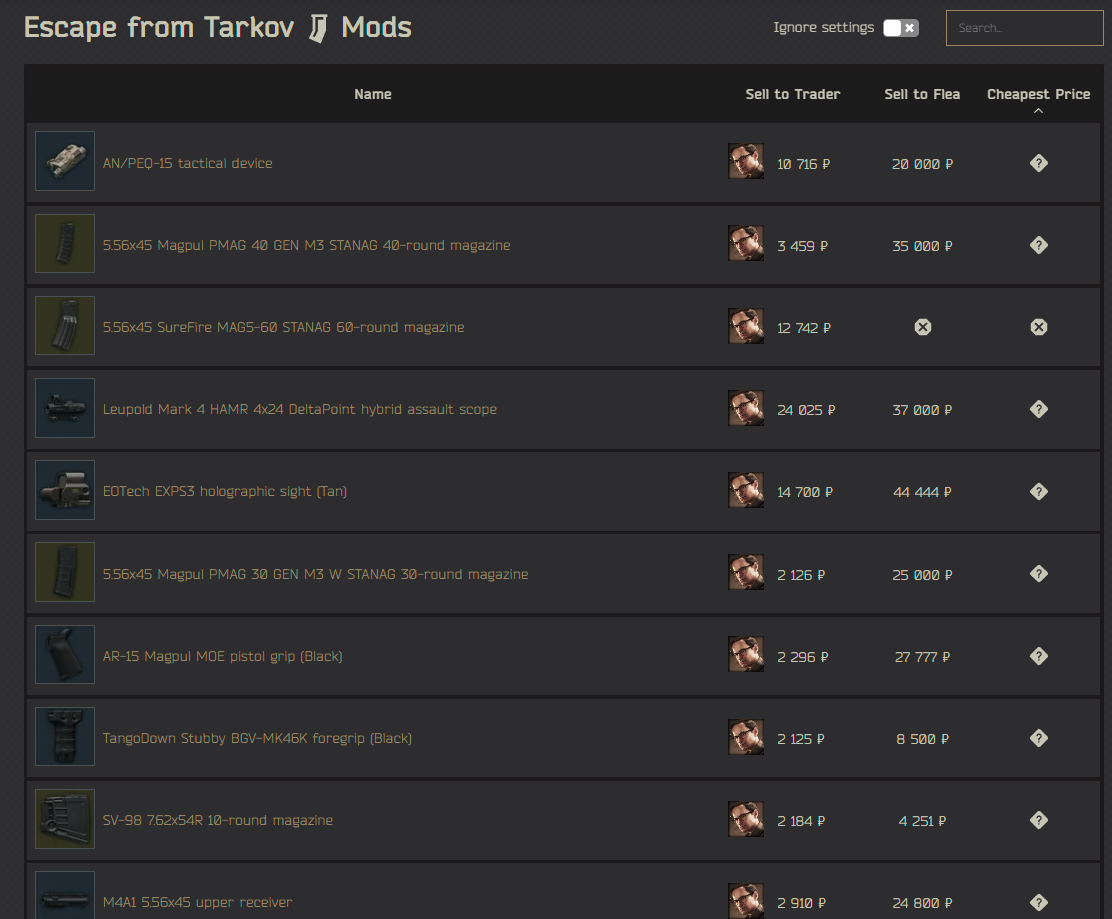Click the knife icon in the page title
This screenshot has height=919, width=1112.
[318, 27]
